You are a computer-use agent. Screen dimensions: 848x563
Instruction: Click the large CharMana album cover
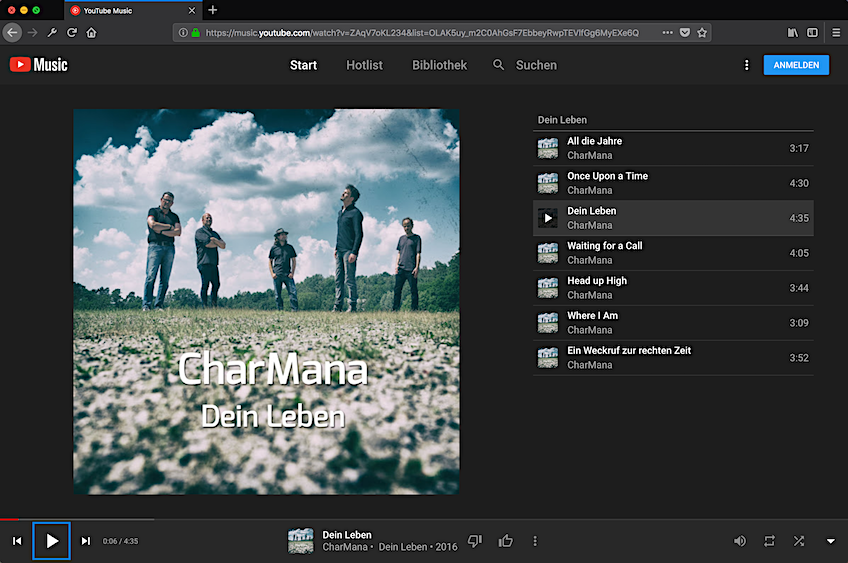point(266,302)
